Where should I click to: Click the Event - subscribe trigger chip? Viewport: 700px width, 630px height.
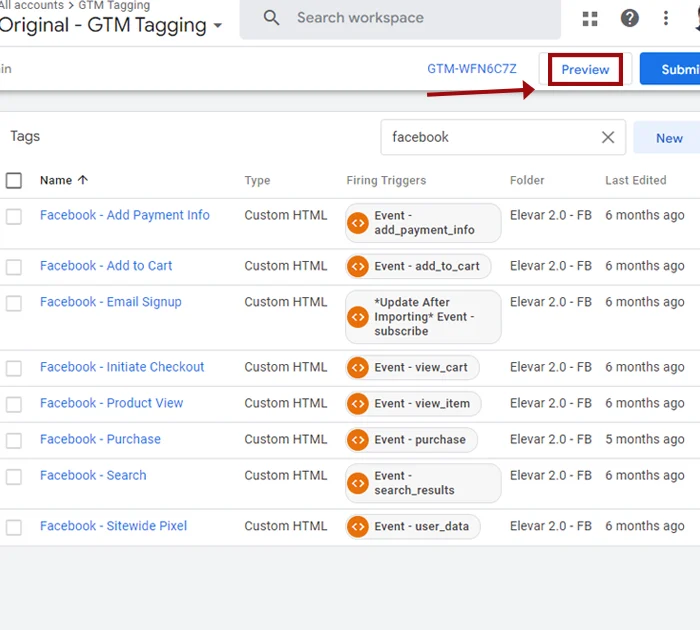[423, 317]
